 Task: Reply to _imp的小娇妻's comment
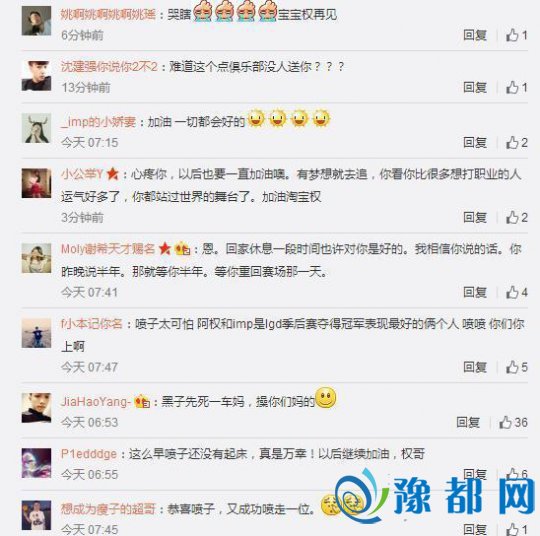(475, 143)
